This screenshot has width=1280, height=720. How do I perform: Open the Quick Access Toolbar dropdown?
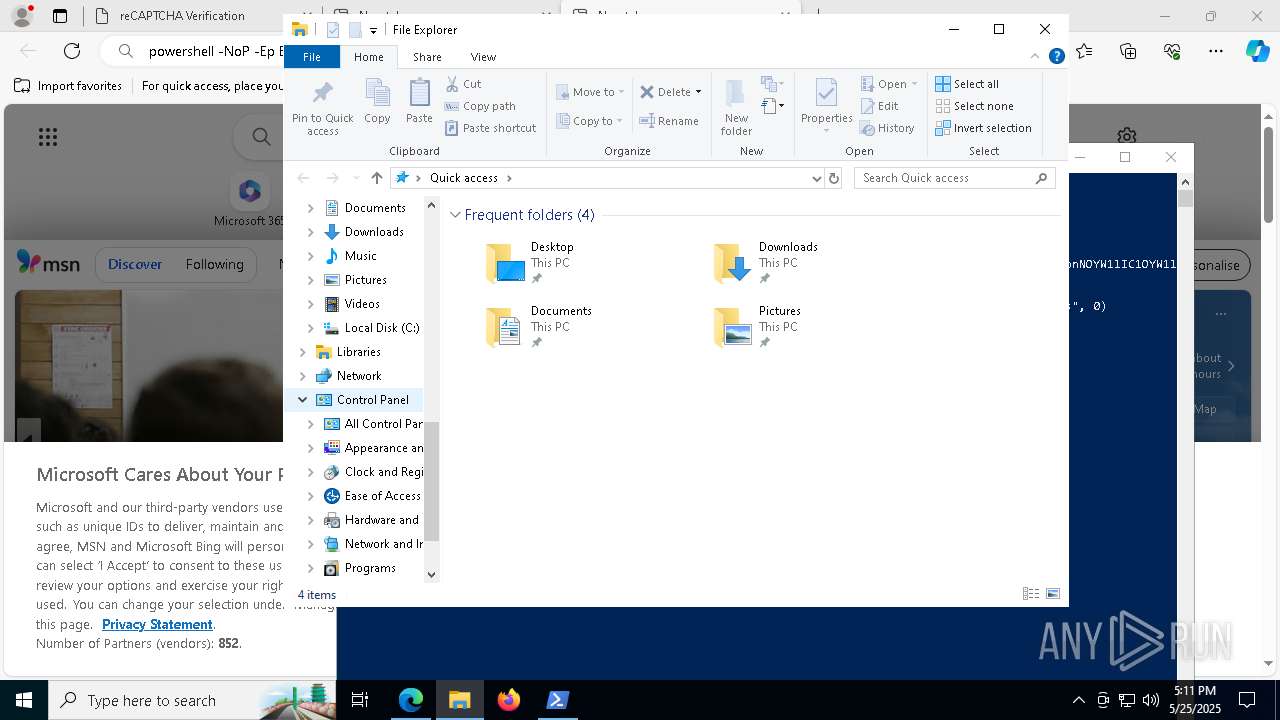373,30
